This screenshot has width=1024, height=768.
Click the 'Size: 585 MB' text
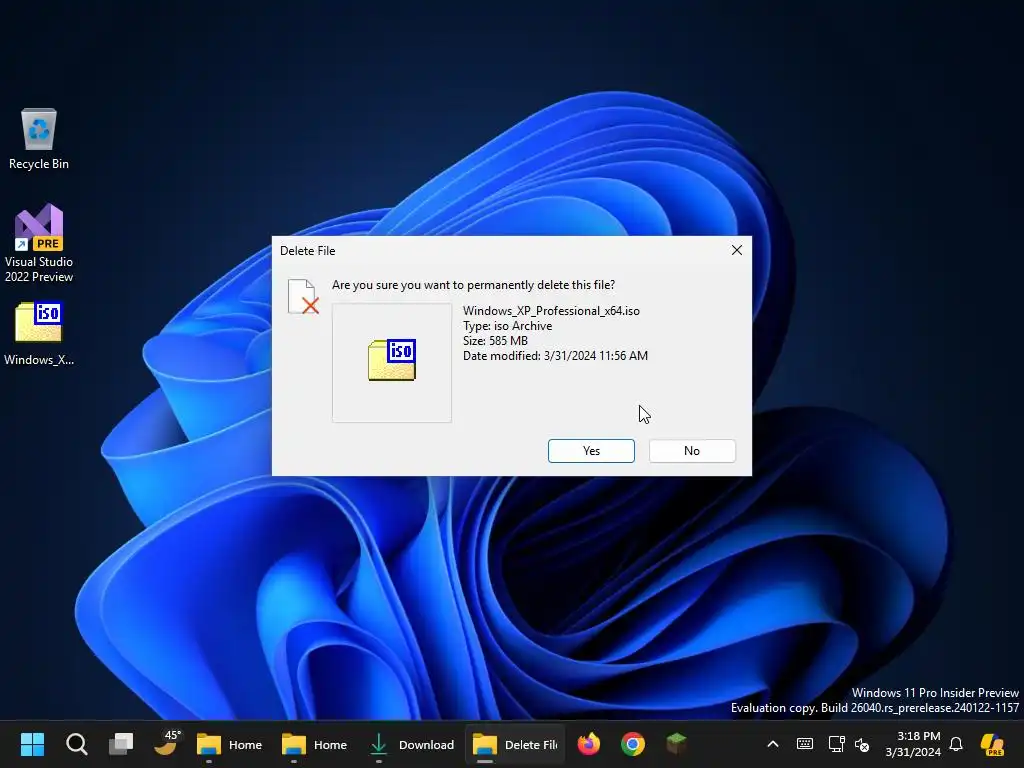[x=495, y=341]
